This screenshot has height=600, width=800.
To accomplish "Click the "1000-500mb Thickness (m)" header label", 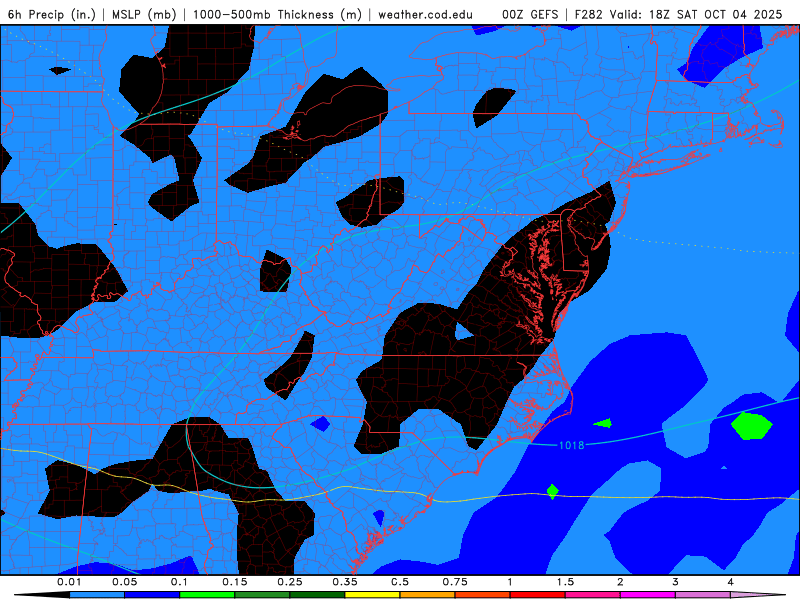I will pyautogui.click(x=277, y=14).
